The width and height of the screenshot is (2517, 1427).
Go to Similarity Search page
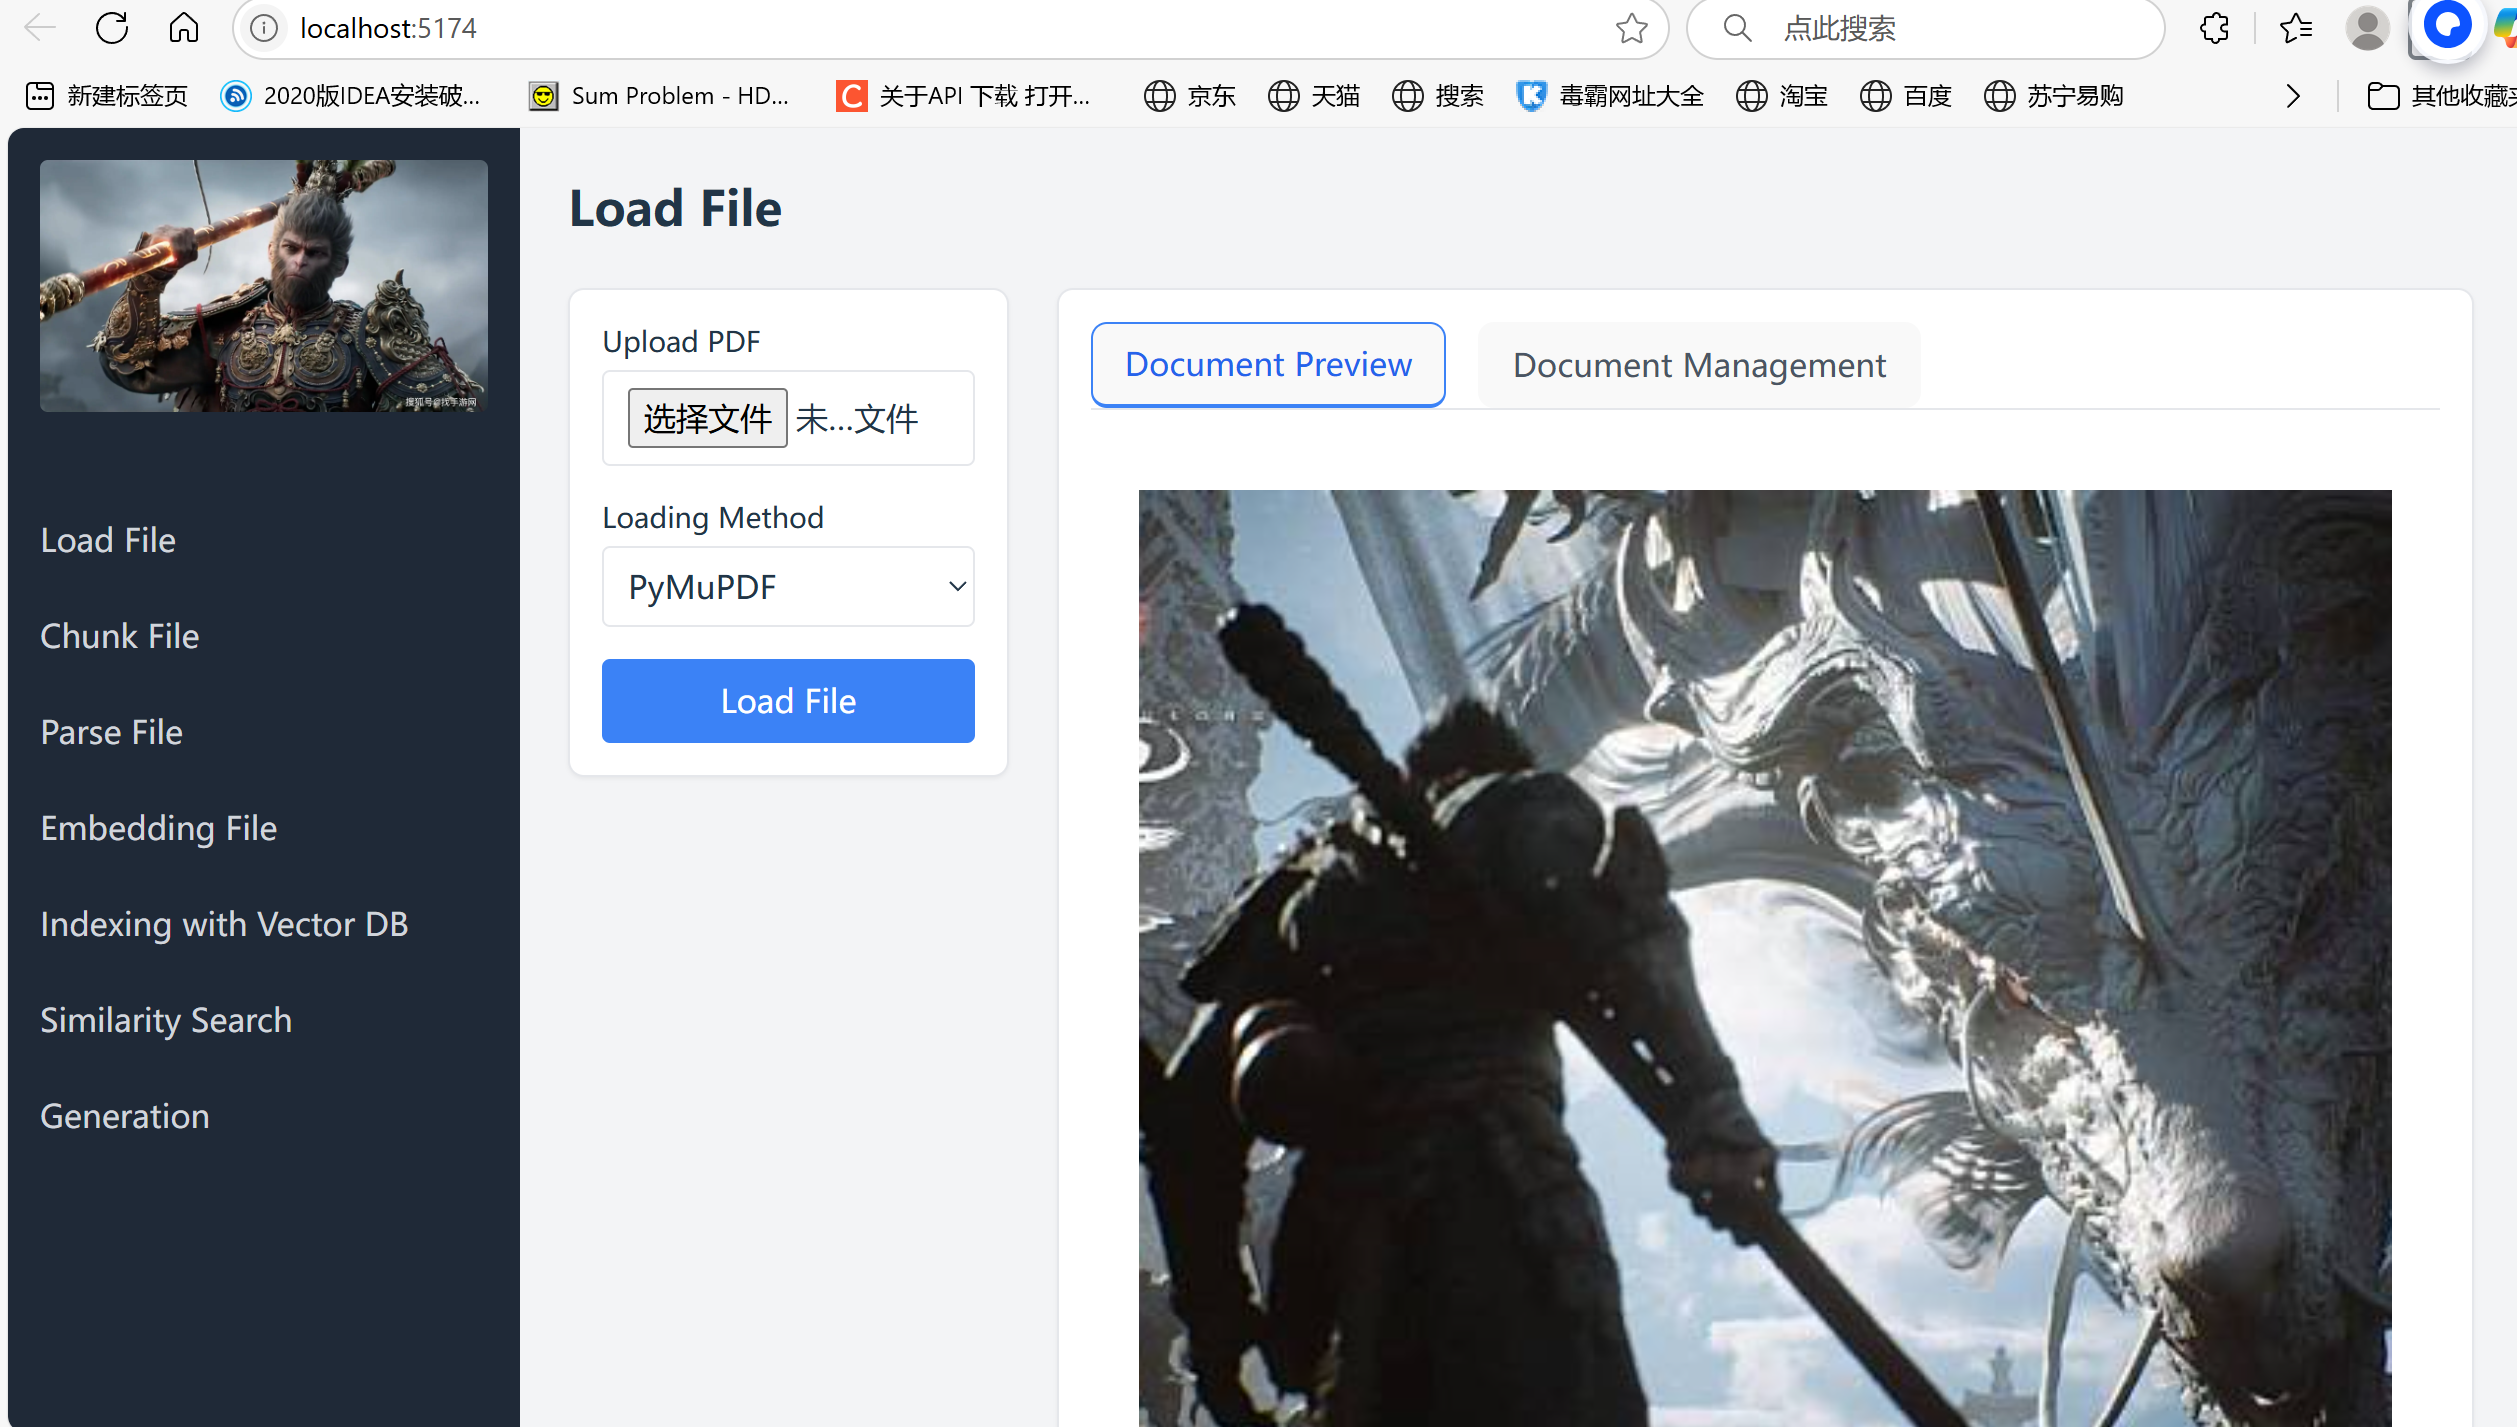(x=166, y=1020)
